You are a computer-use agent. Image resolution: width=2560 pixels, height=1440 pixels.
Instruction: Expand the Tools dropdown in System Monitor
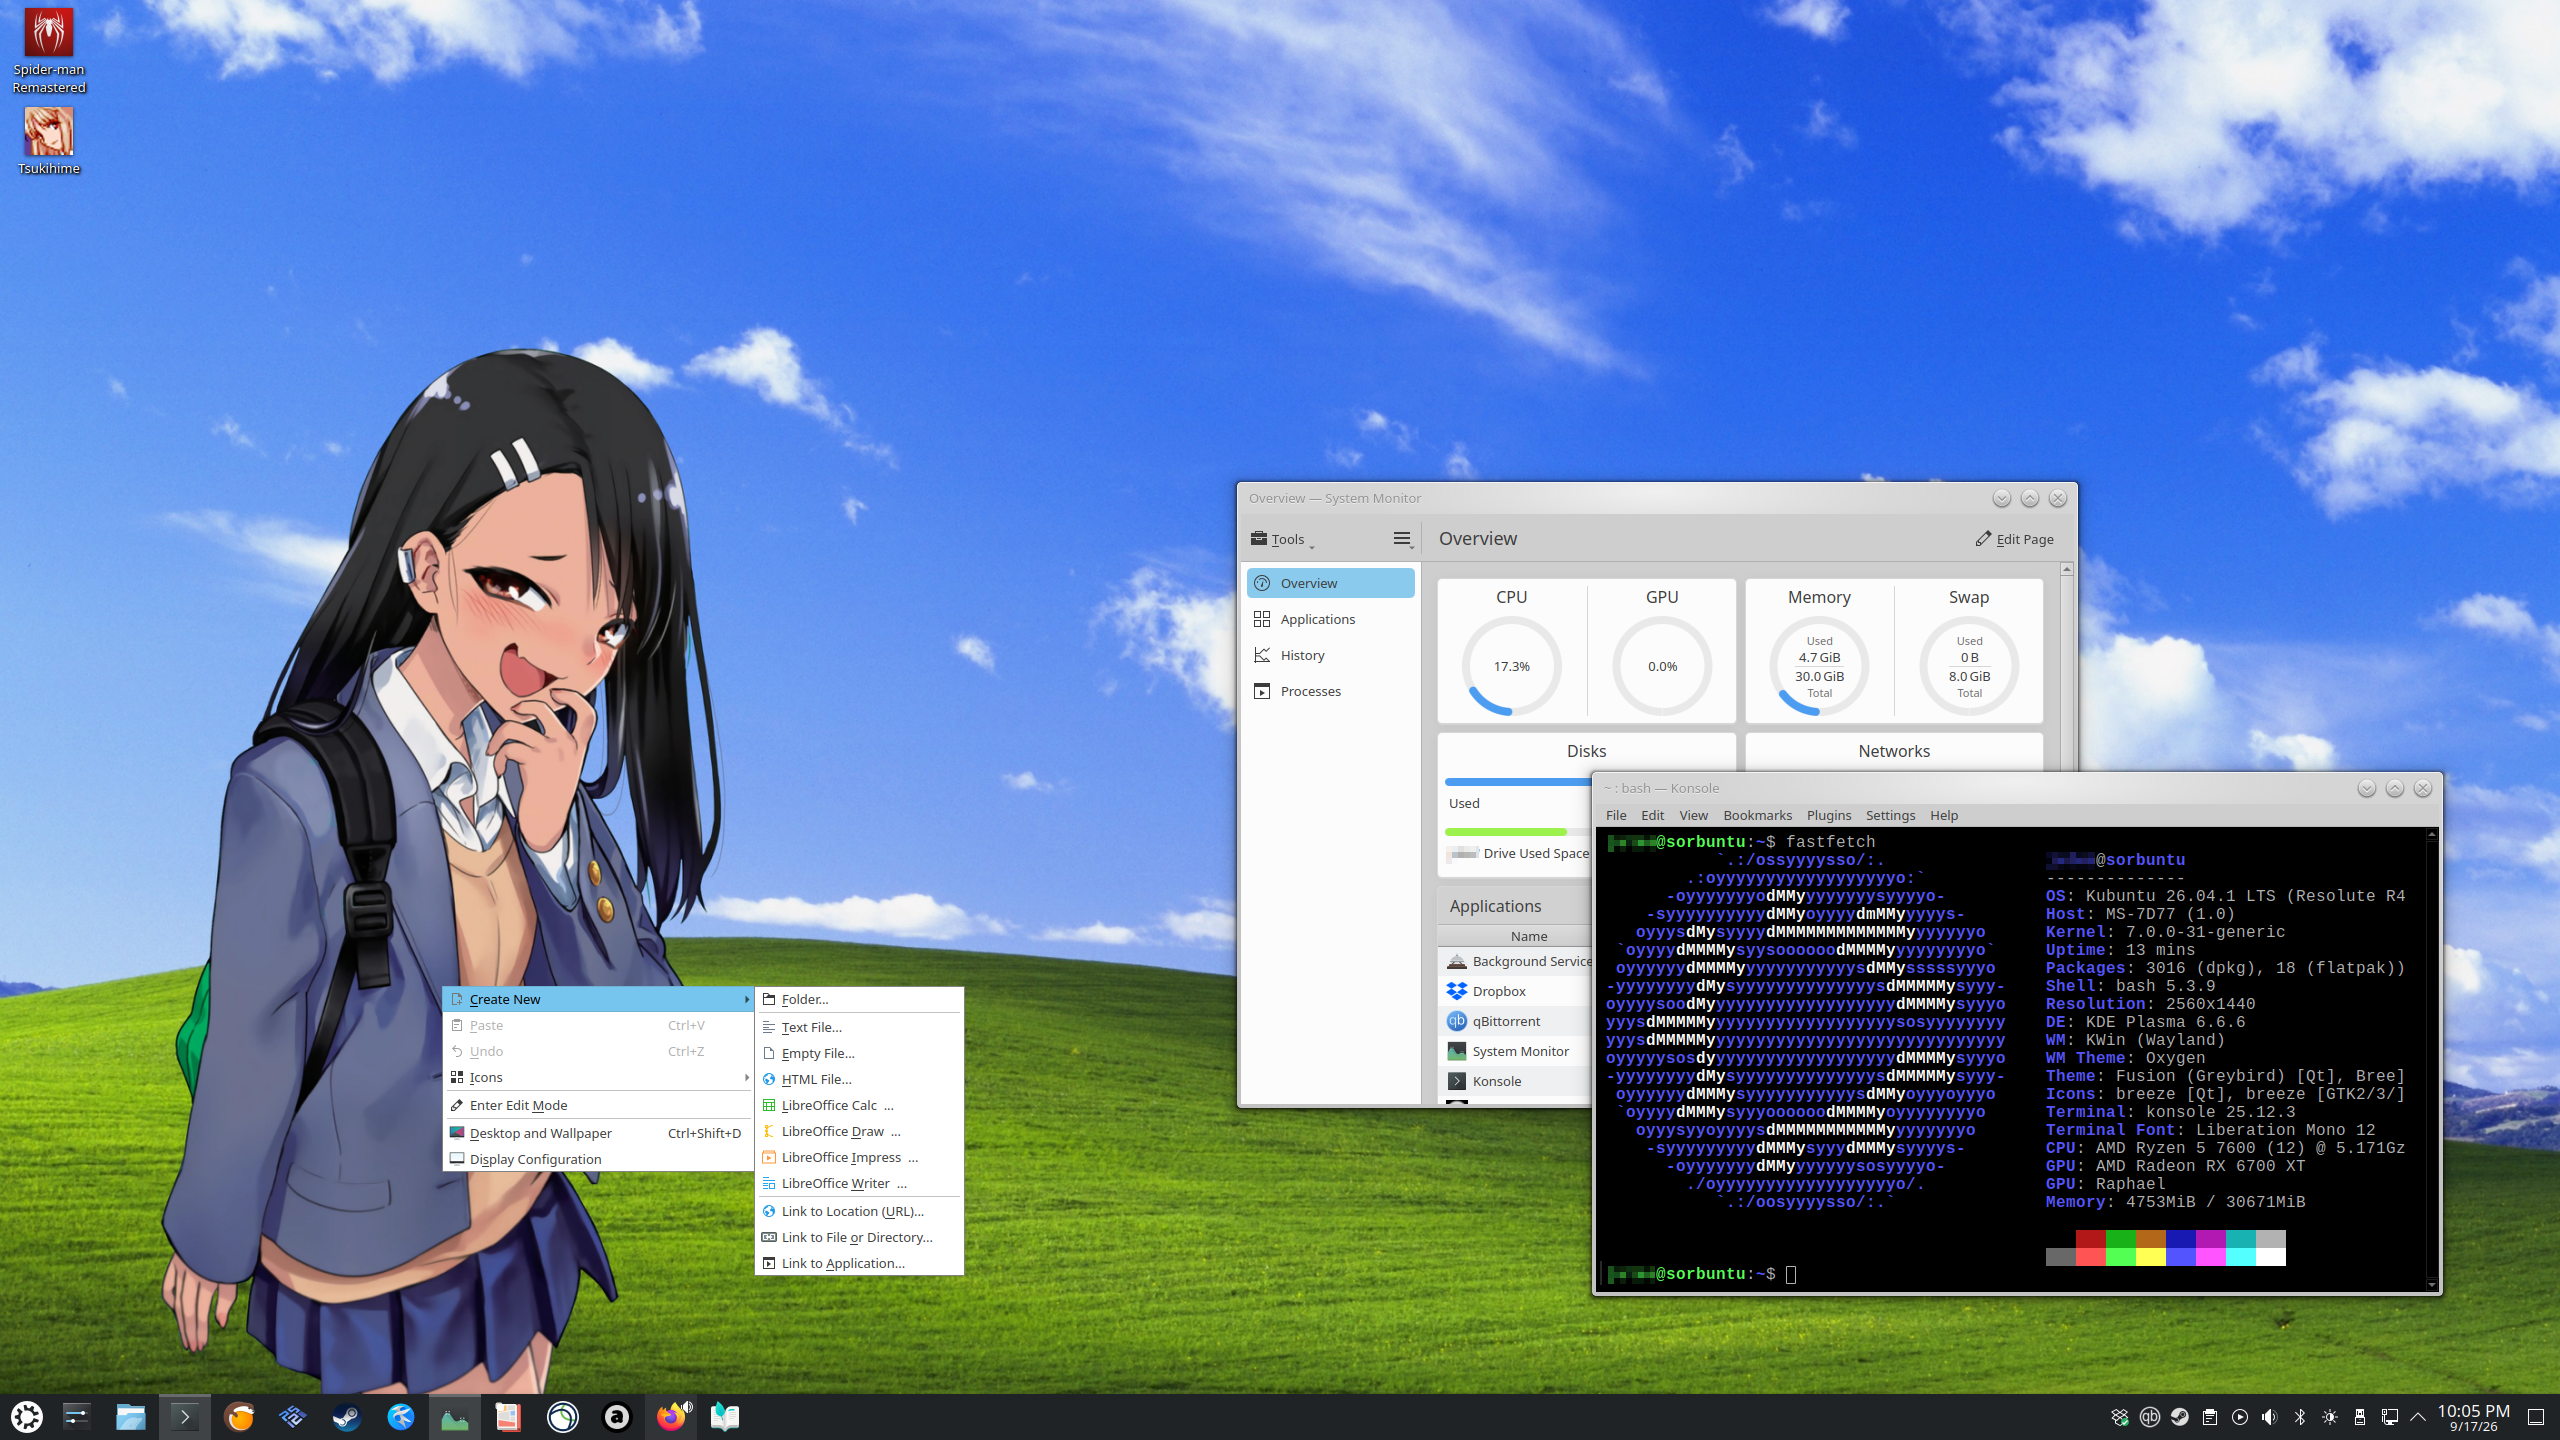(x=1281, y=539)
